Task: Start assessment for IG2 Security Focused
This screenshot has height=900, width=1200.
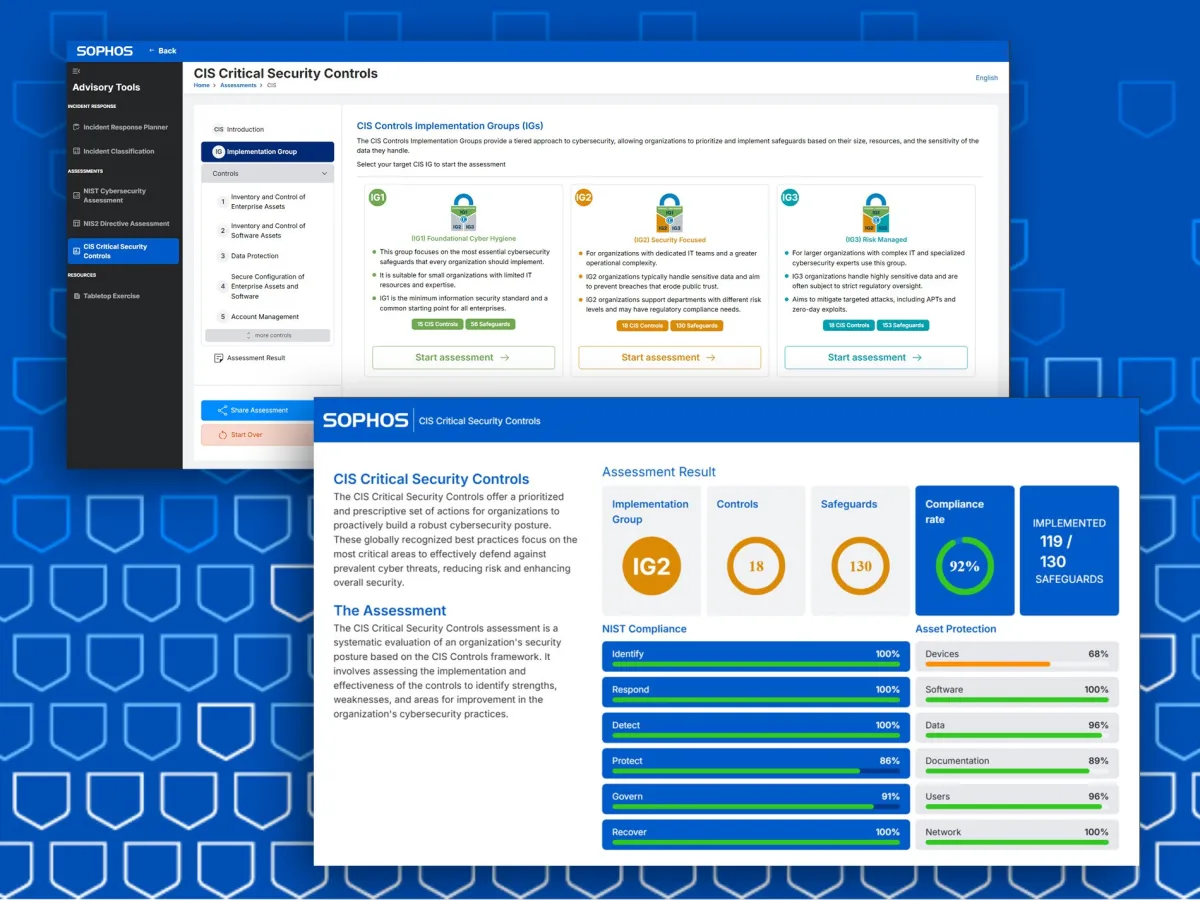Action: 670,357
